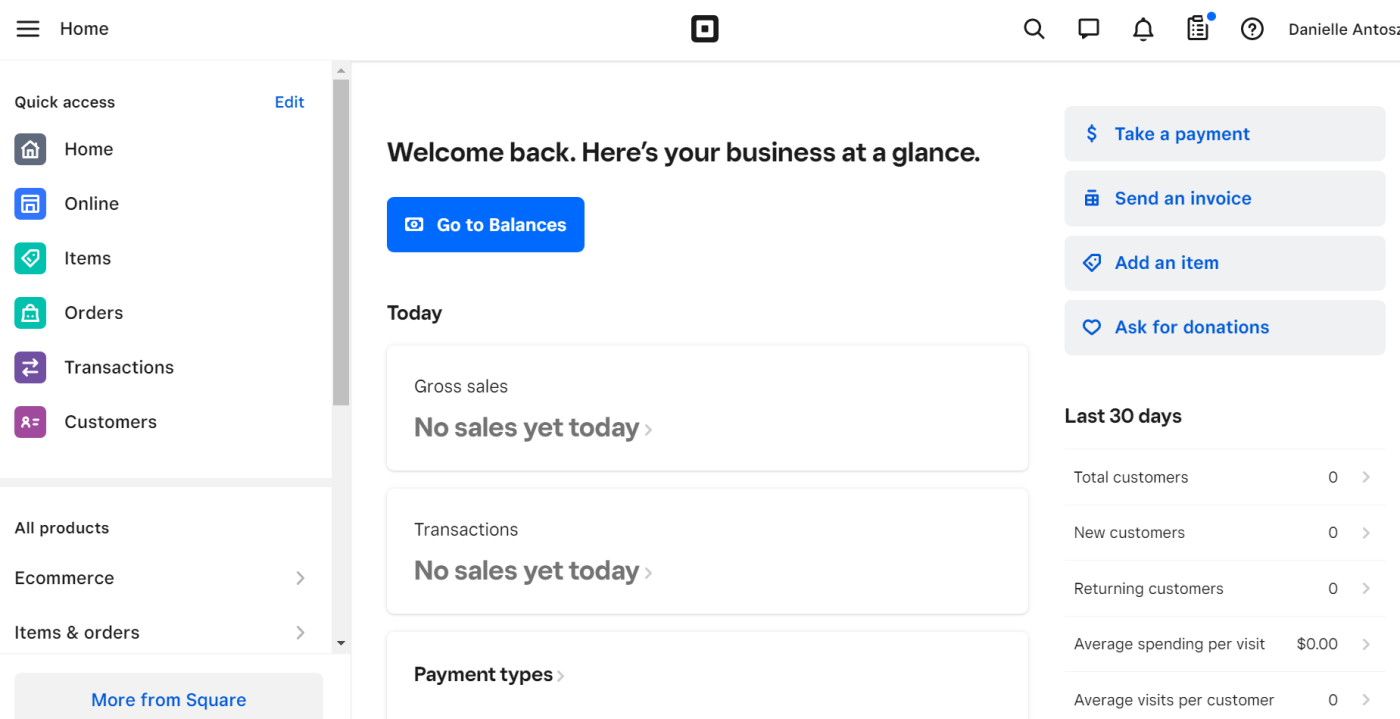Open the setup guide clipboard icon
The width and height of the screenshot is (1400, 719).
pos(1198,28)
